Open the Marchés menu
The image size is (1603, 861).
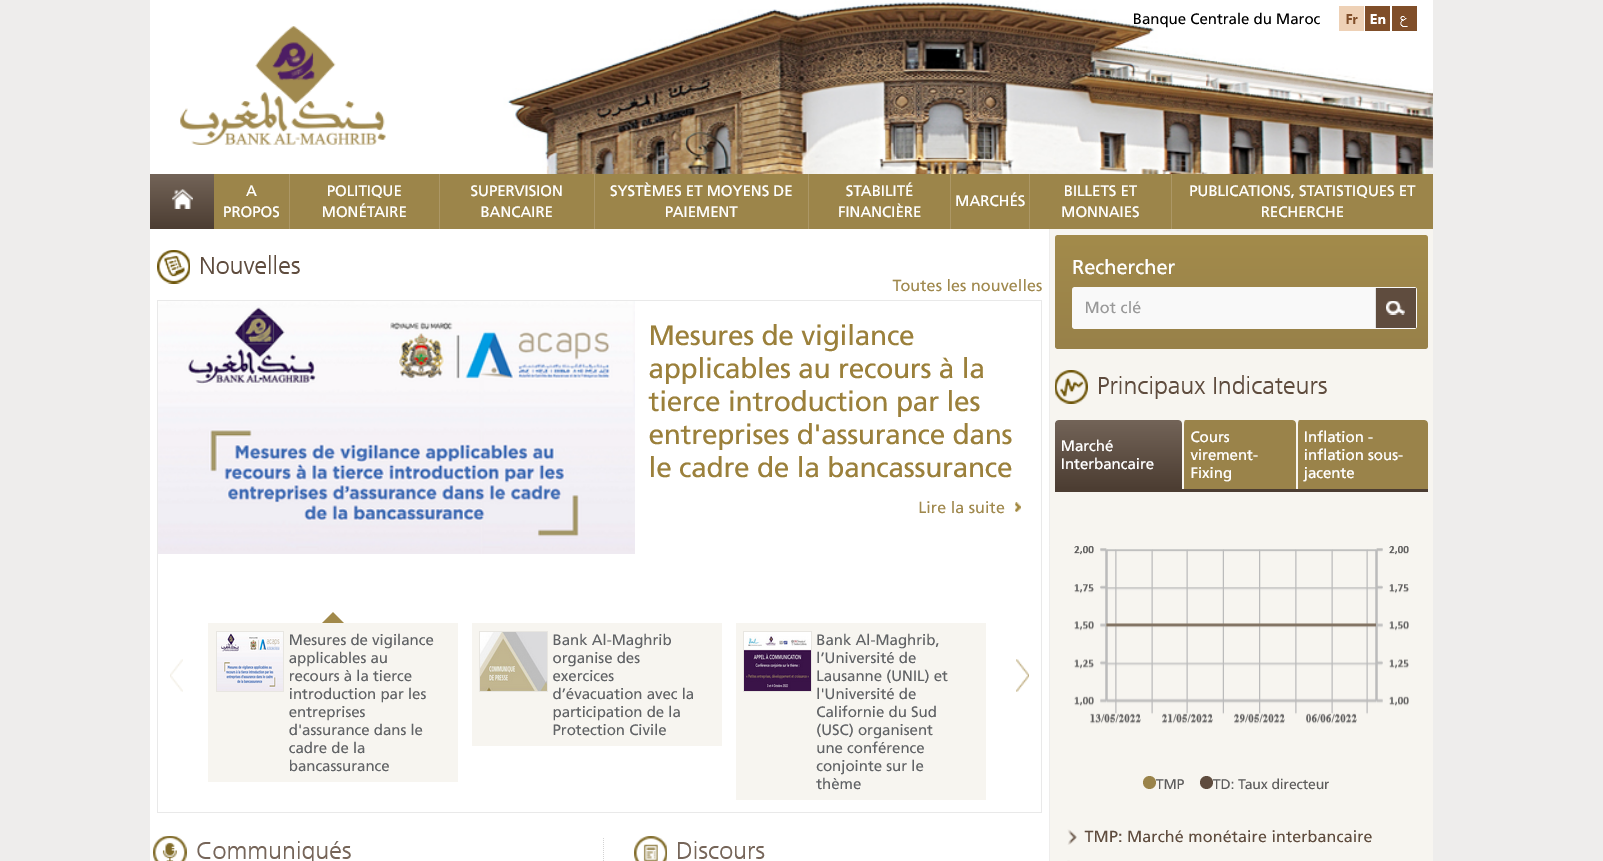click(989, 201)
